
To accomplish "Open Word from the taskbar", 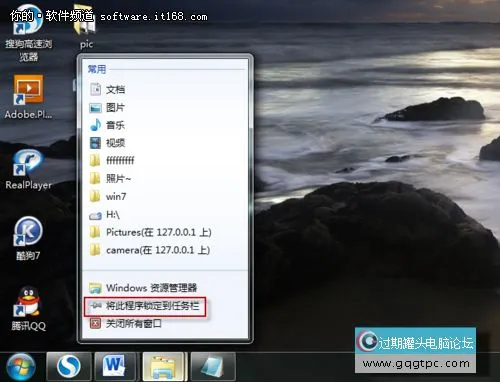I will pyautogui.click(x=114, y=367).
